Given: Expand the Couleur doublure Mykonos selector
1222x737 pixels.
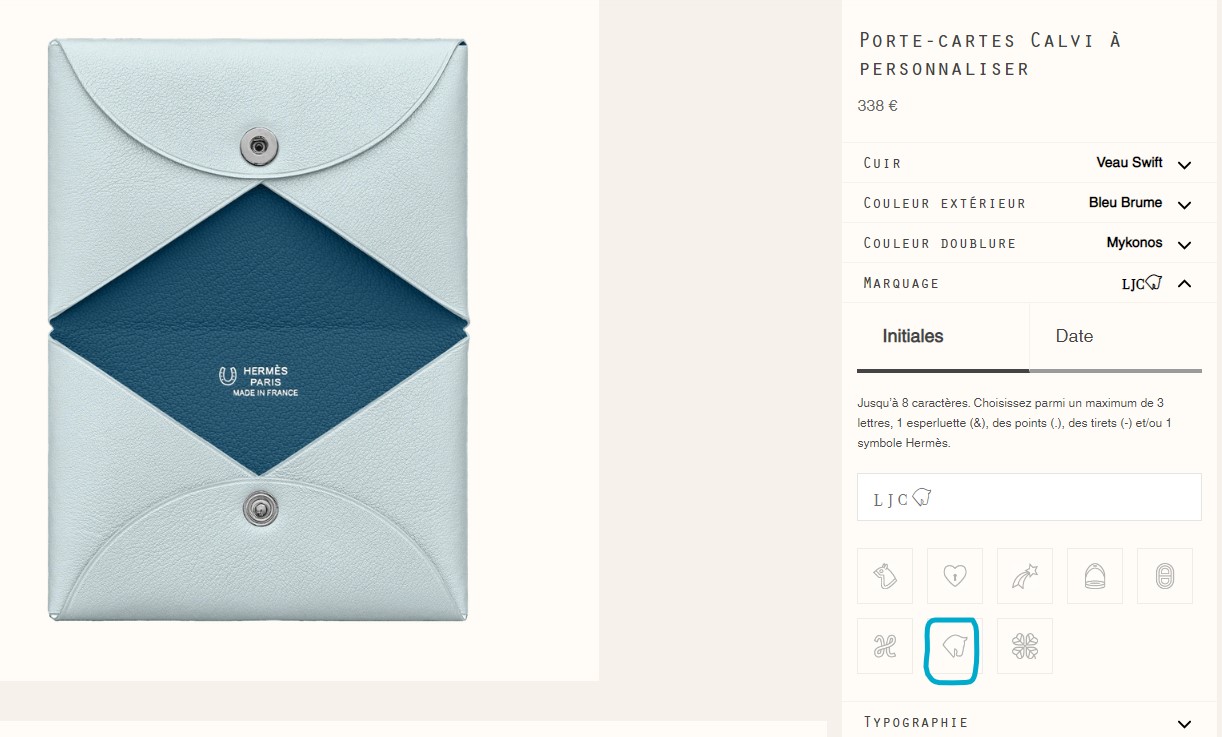Looking at the screenshot, I should [1029, 243].
